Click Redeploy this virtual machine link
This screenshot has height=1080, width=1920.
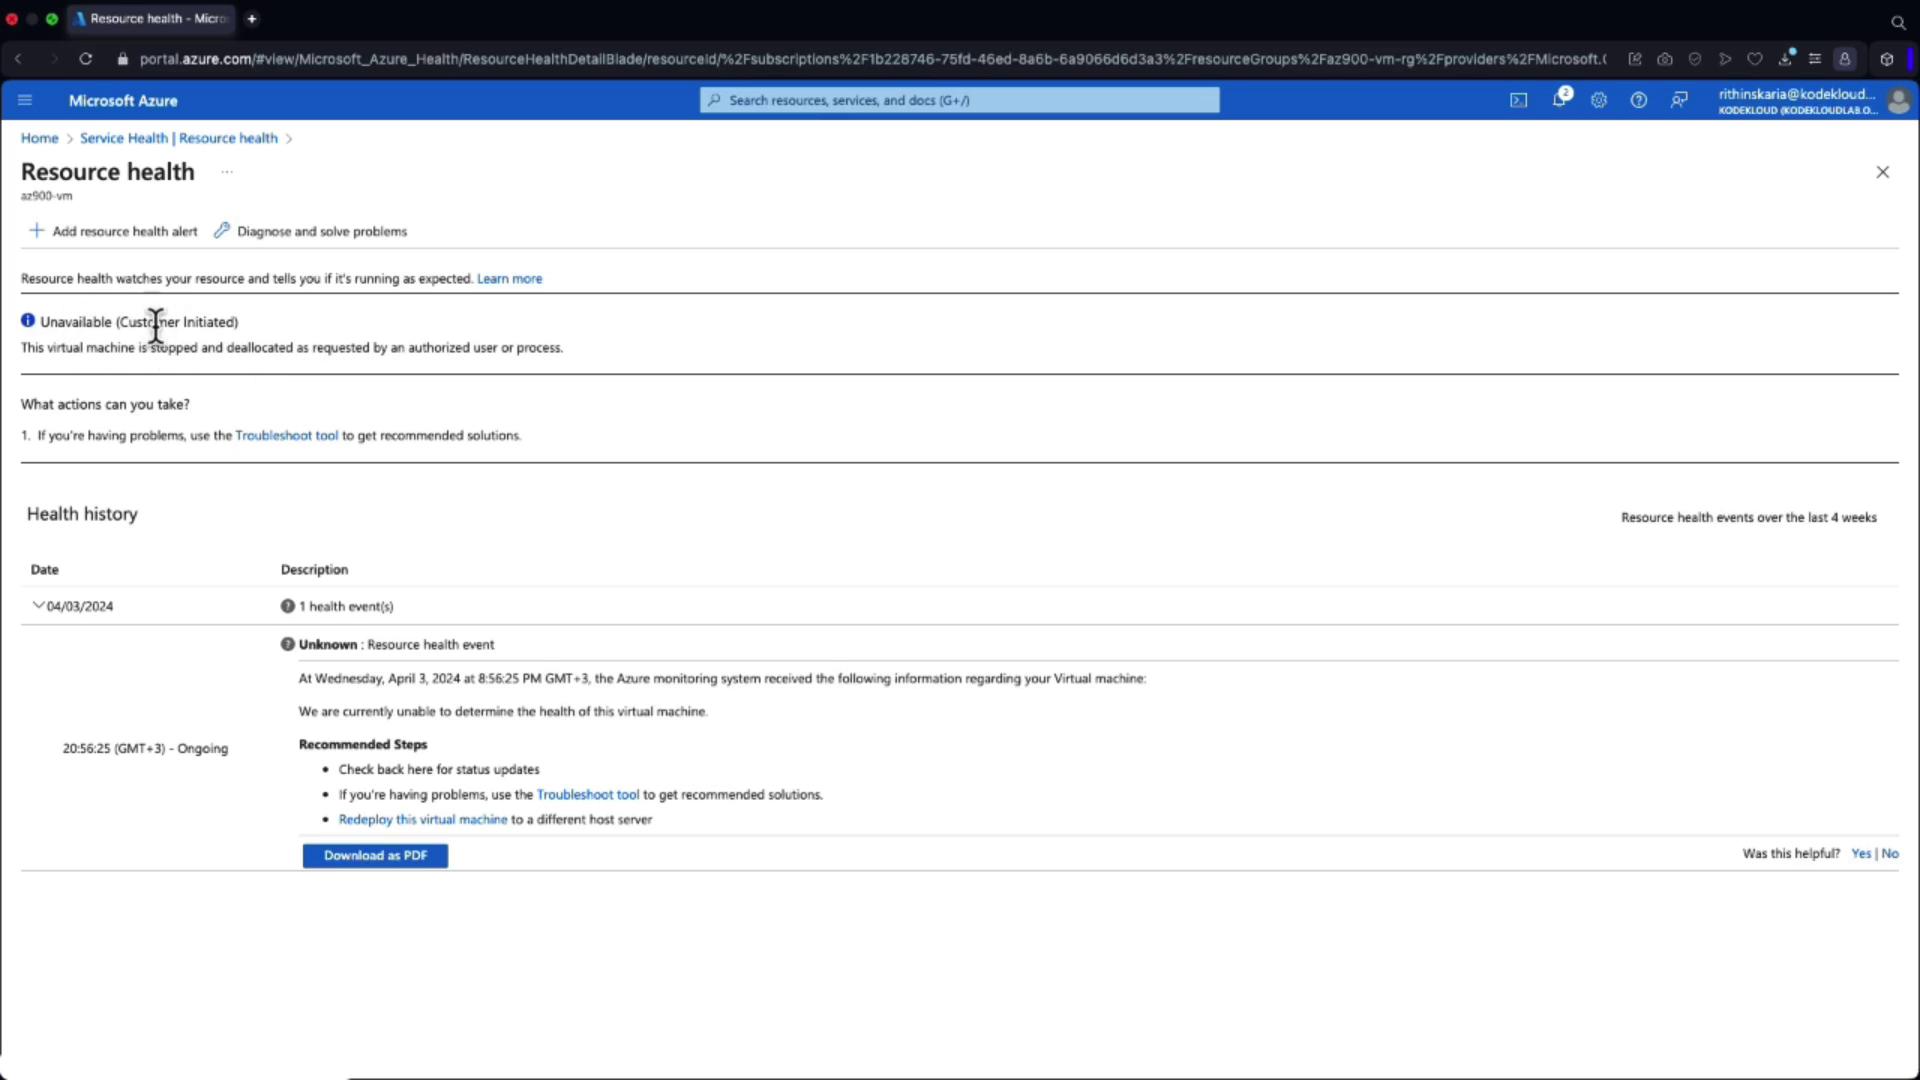(x=423, y=820)
